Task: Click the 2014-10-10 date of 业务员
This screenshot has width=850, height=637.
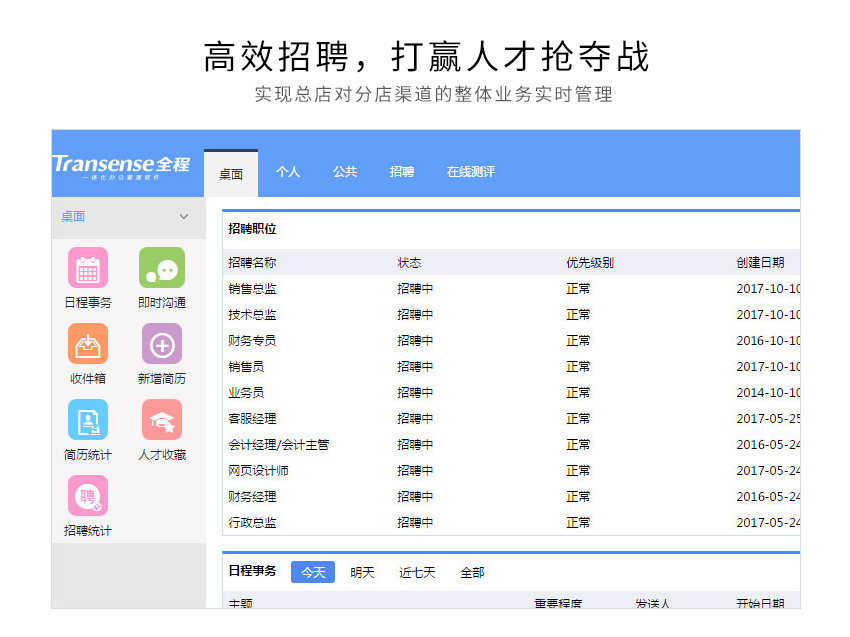Action: click(x=768, y=393)
